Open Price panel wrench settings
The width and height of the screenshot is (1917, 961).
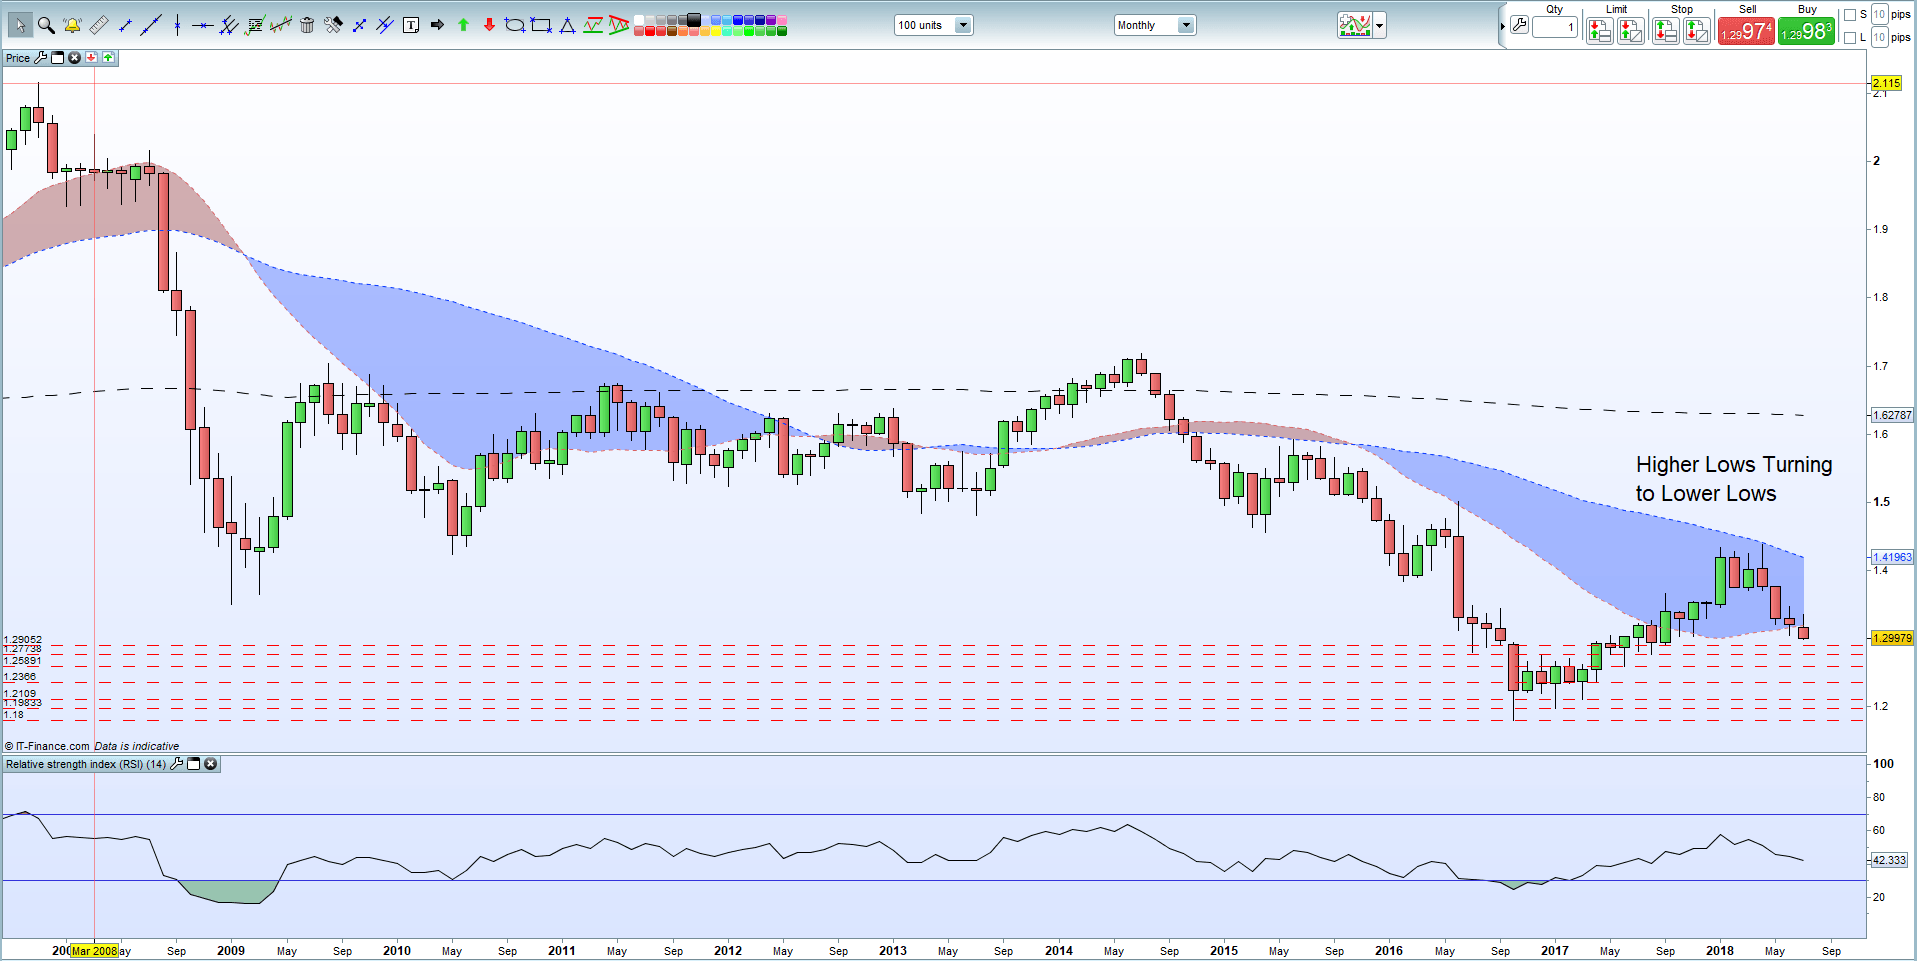[41, 58]
